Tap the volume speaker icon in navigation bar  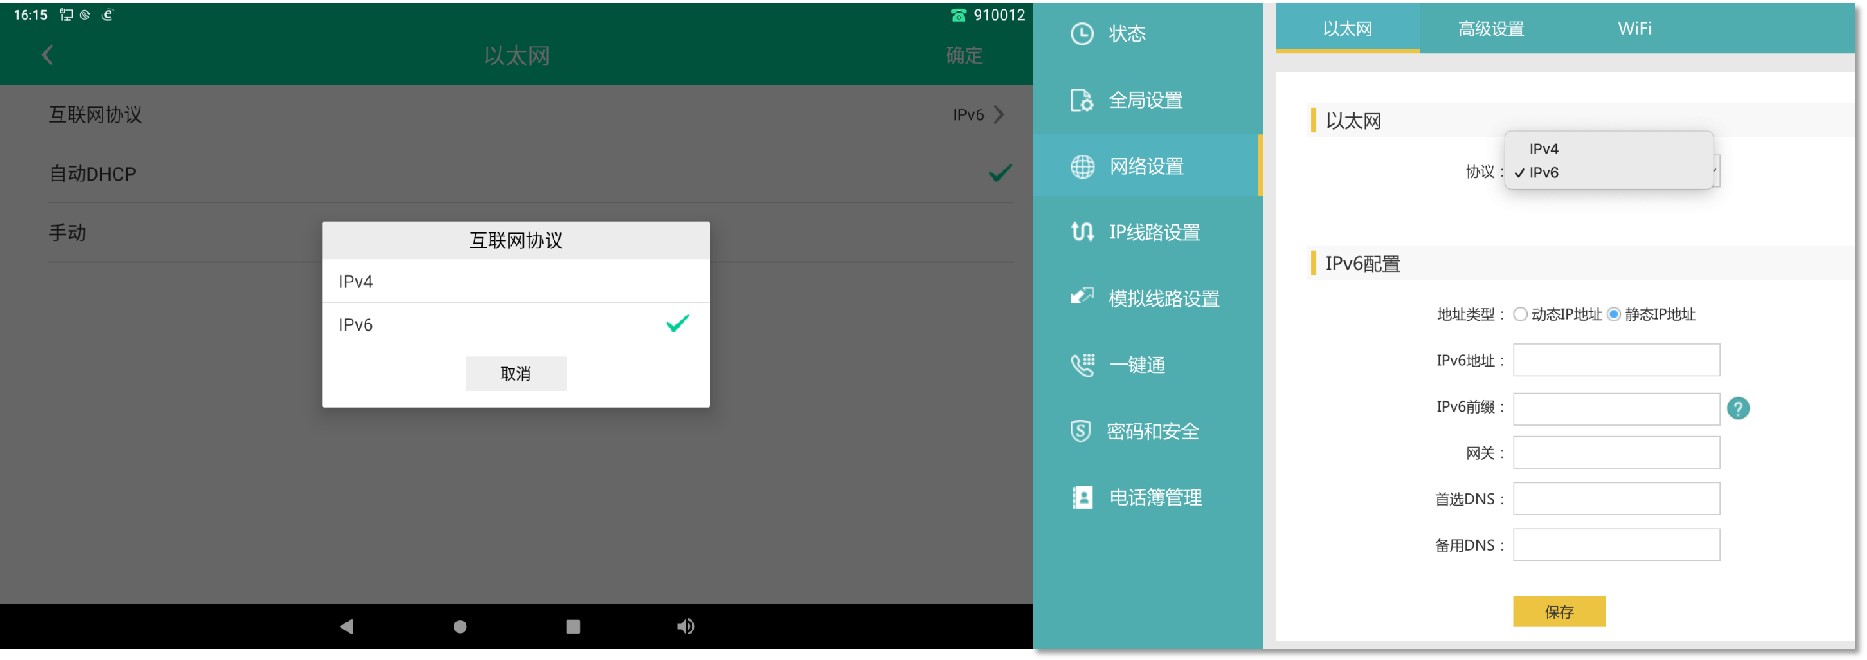point(685,627)
